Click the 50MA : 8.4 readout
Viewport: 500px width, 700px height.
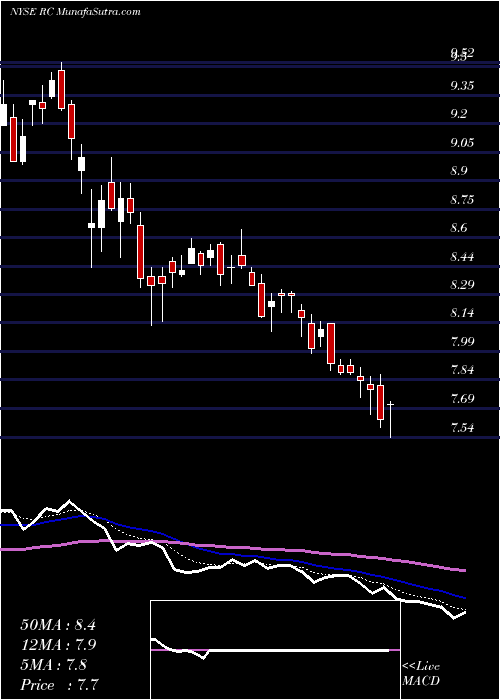pos(58,625)
